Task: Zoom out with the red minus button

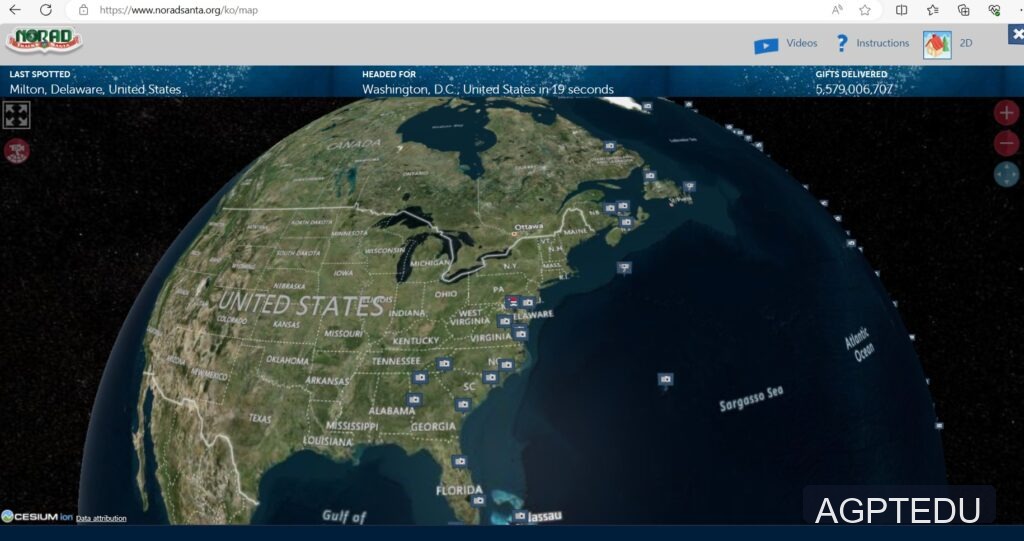Action: pos(1006,143)
